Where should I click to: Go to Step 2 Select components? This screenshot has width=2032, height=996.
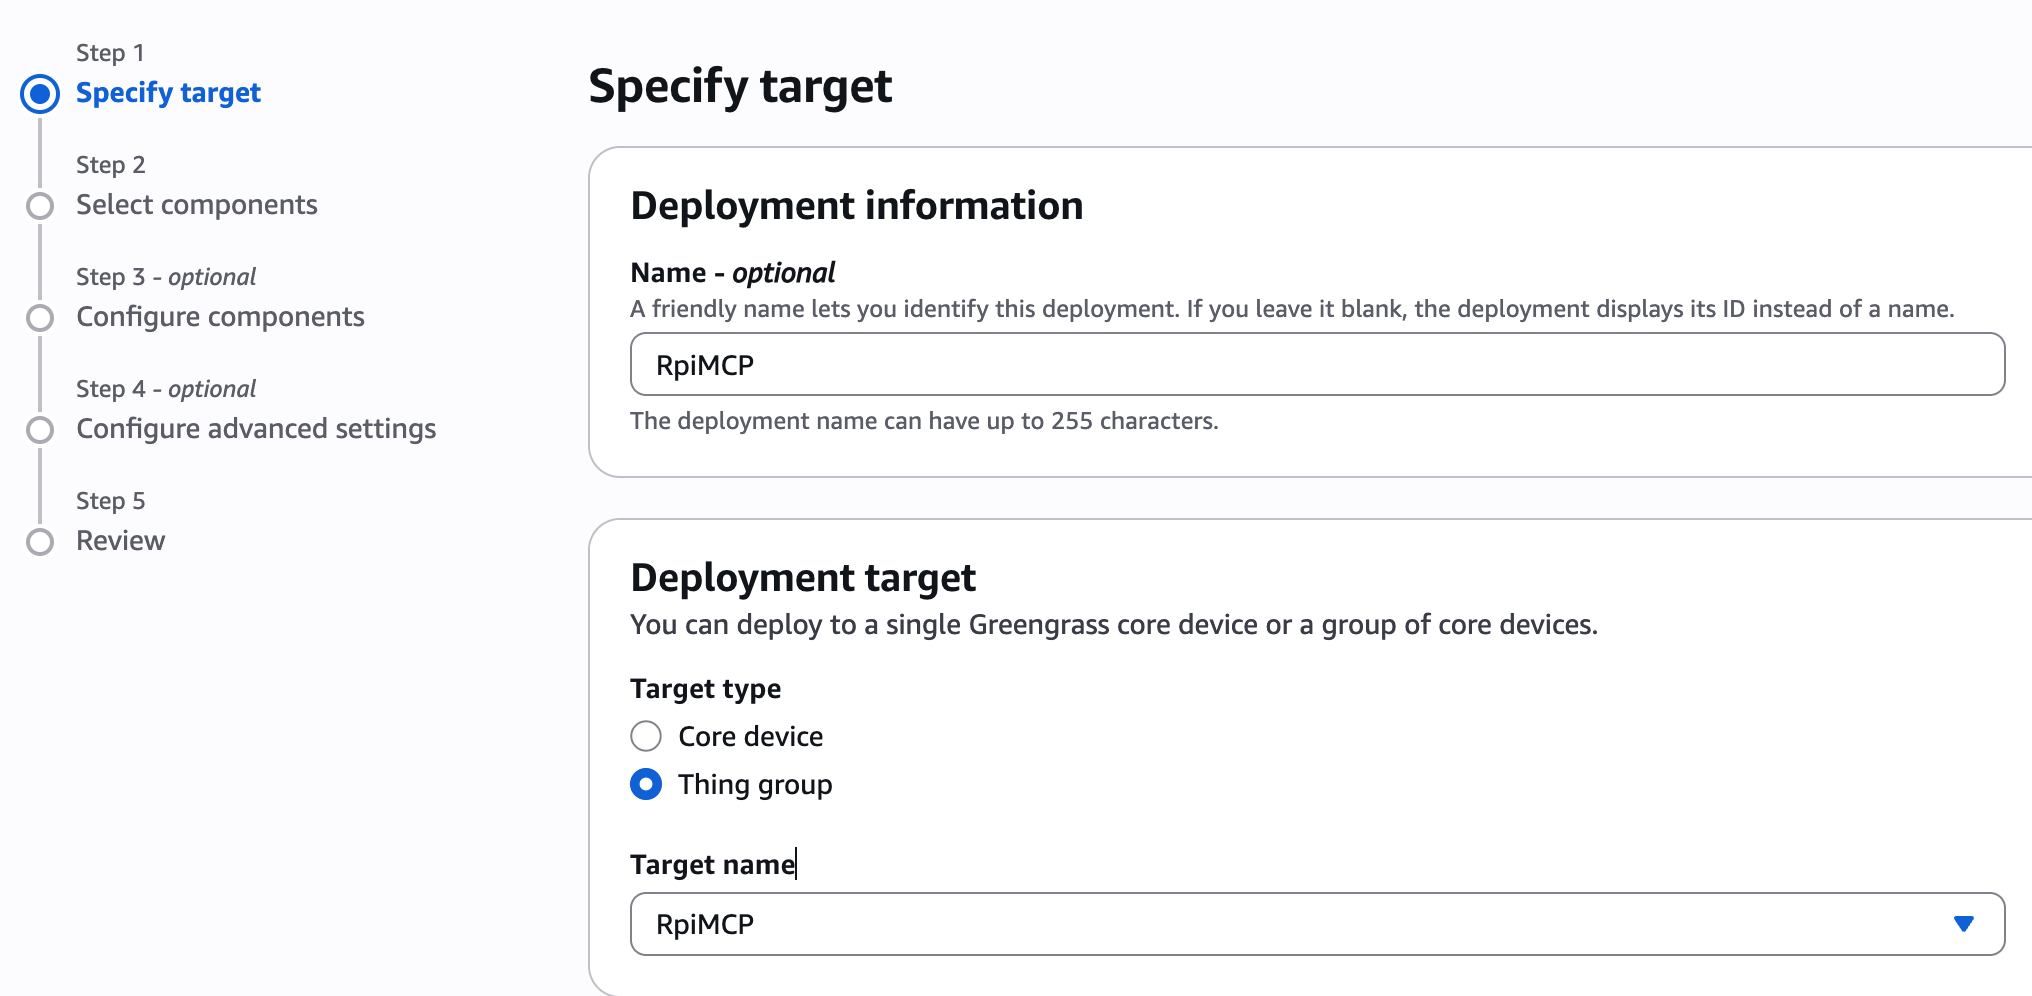pyautogui.click(x=196, y=205)
